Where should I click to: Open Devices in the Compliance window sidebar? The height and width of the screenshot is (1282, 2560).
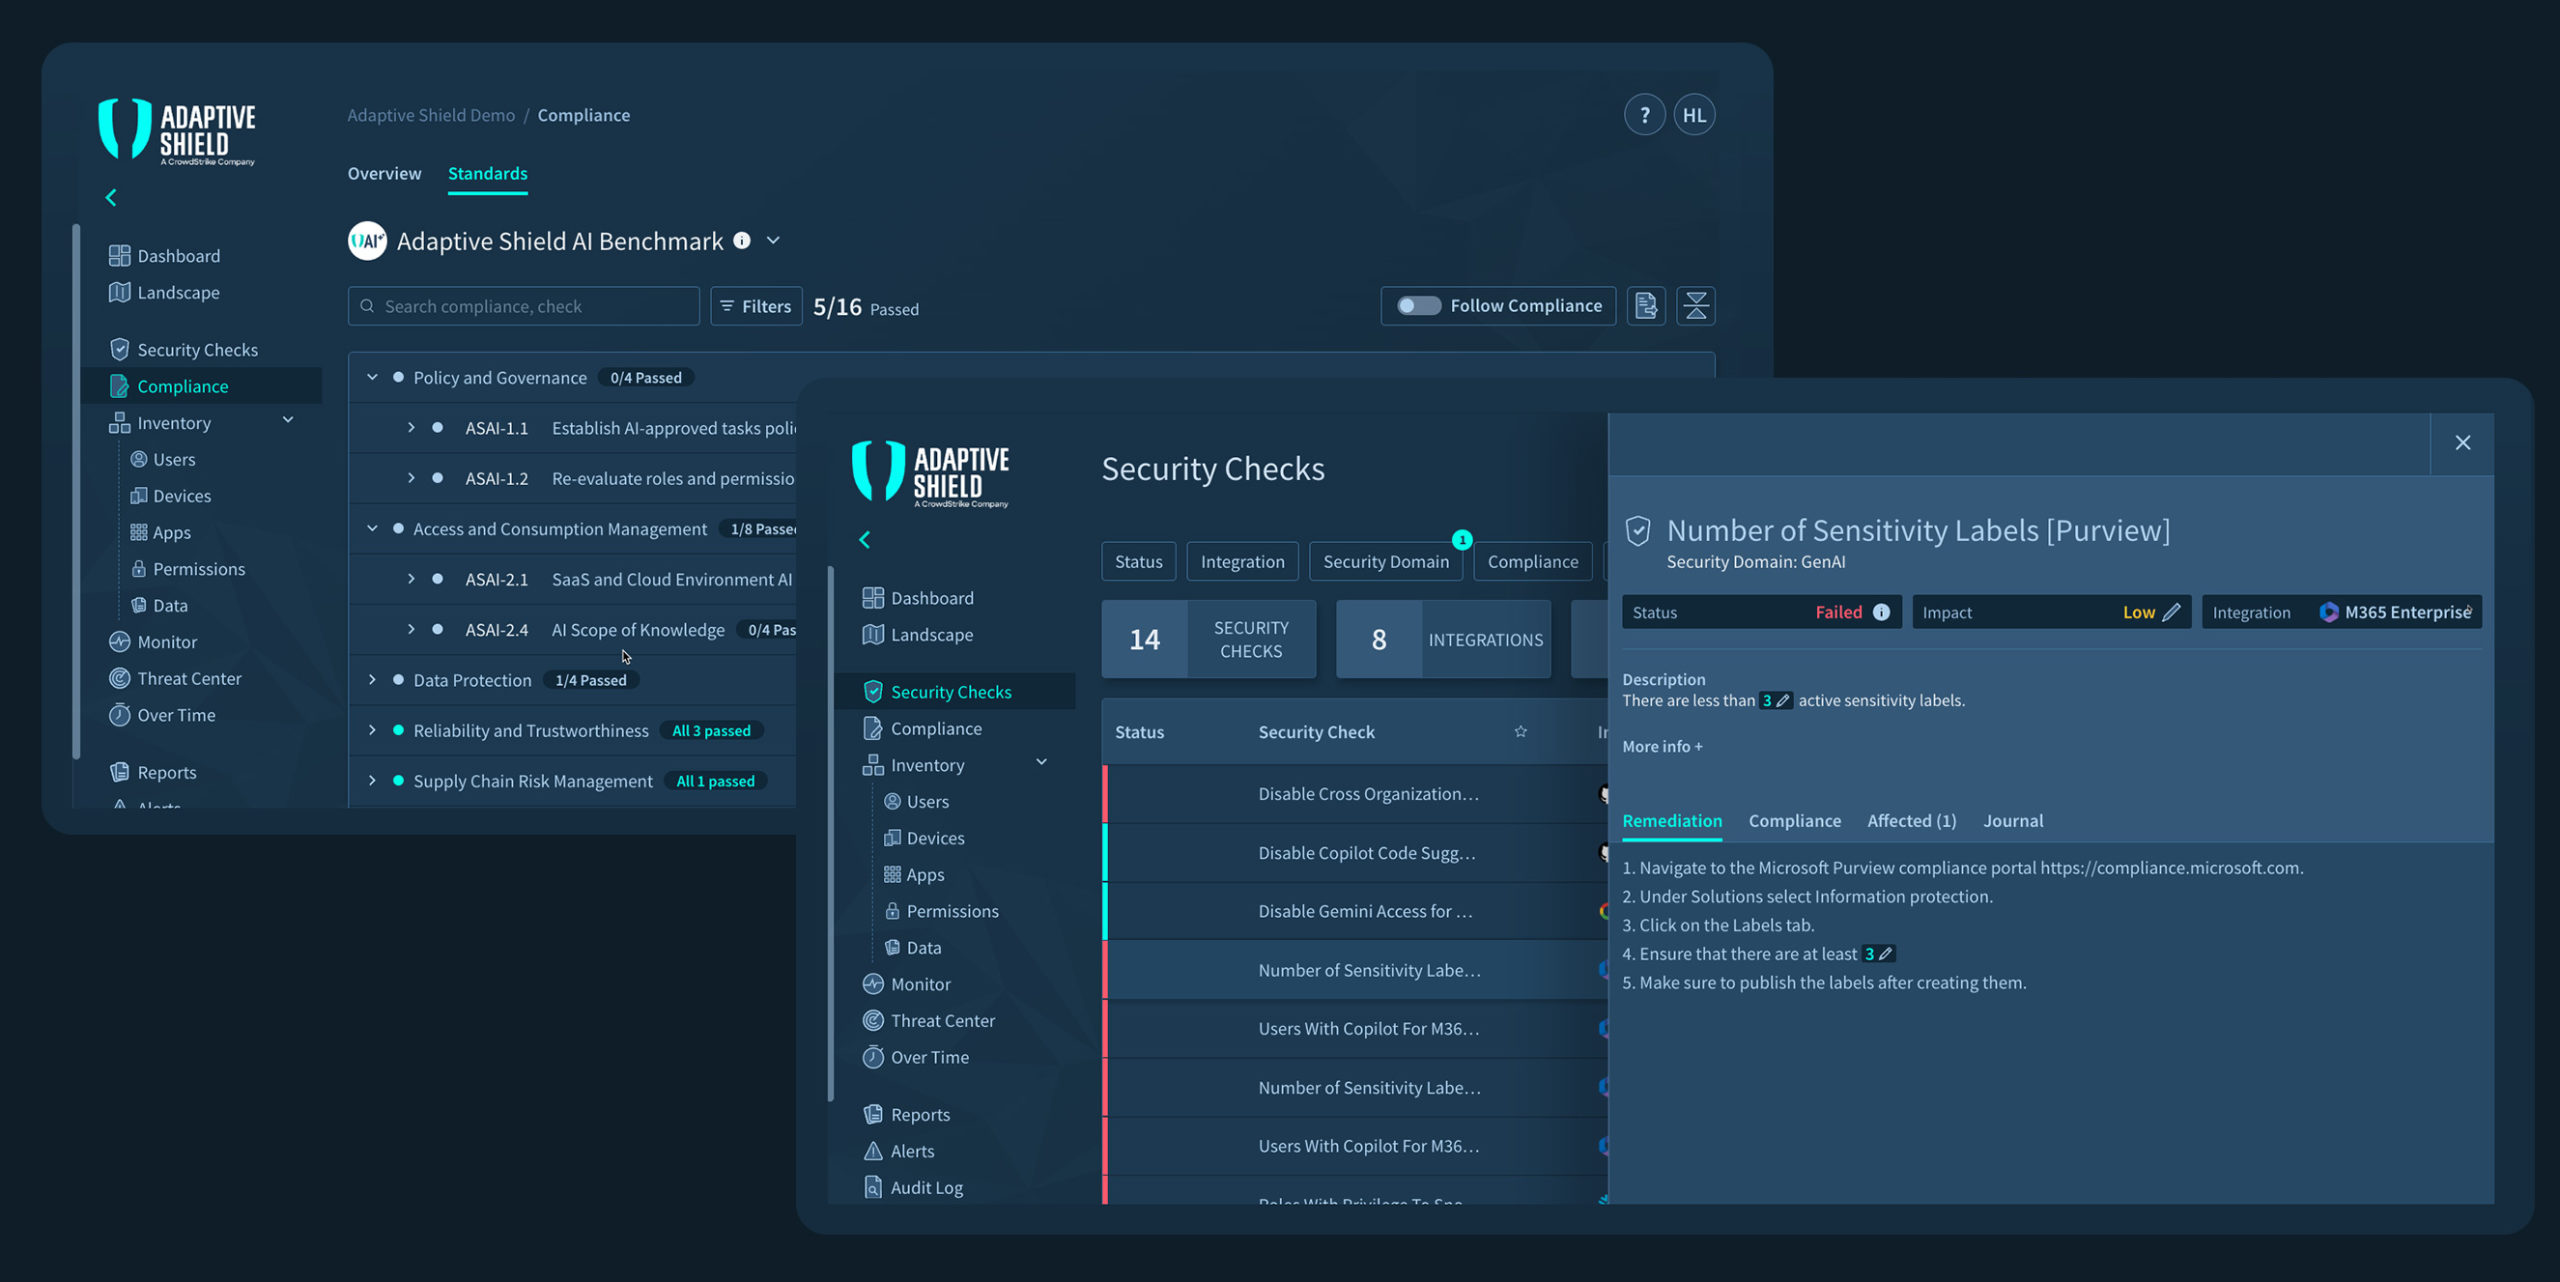click(171, 496)
